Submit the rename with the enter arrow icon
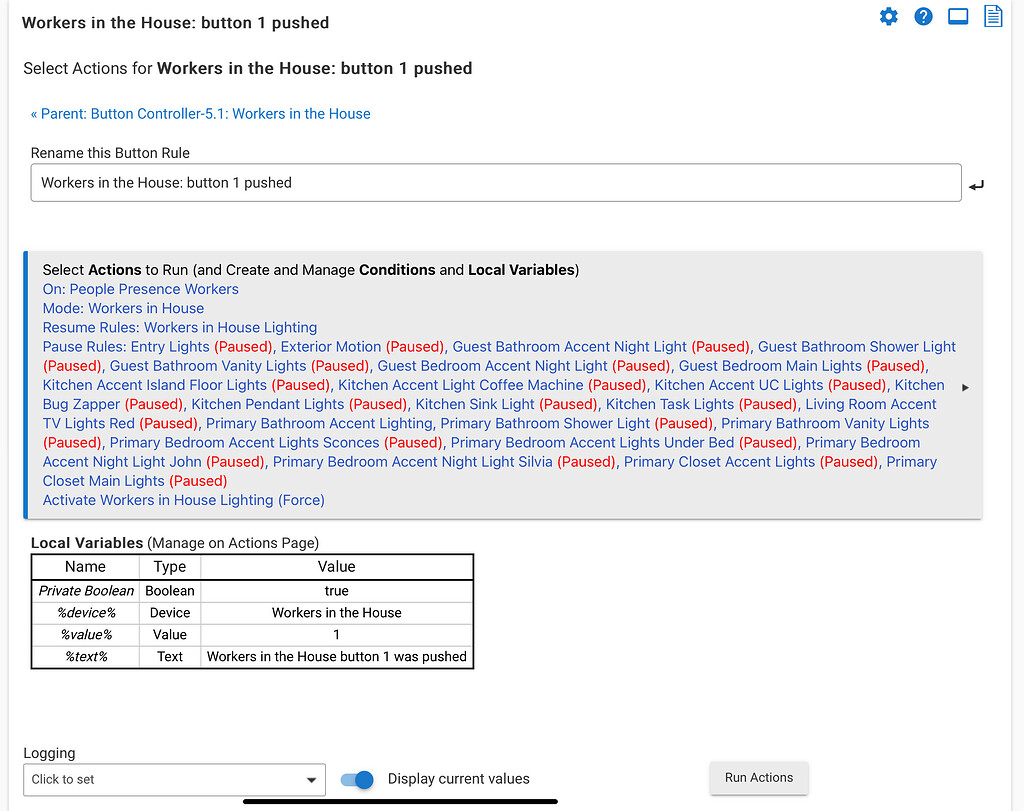Screen dimensions: 1024x811 point(976,184)
